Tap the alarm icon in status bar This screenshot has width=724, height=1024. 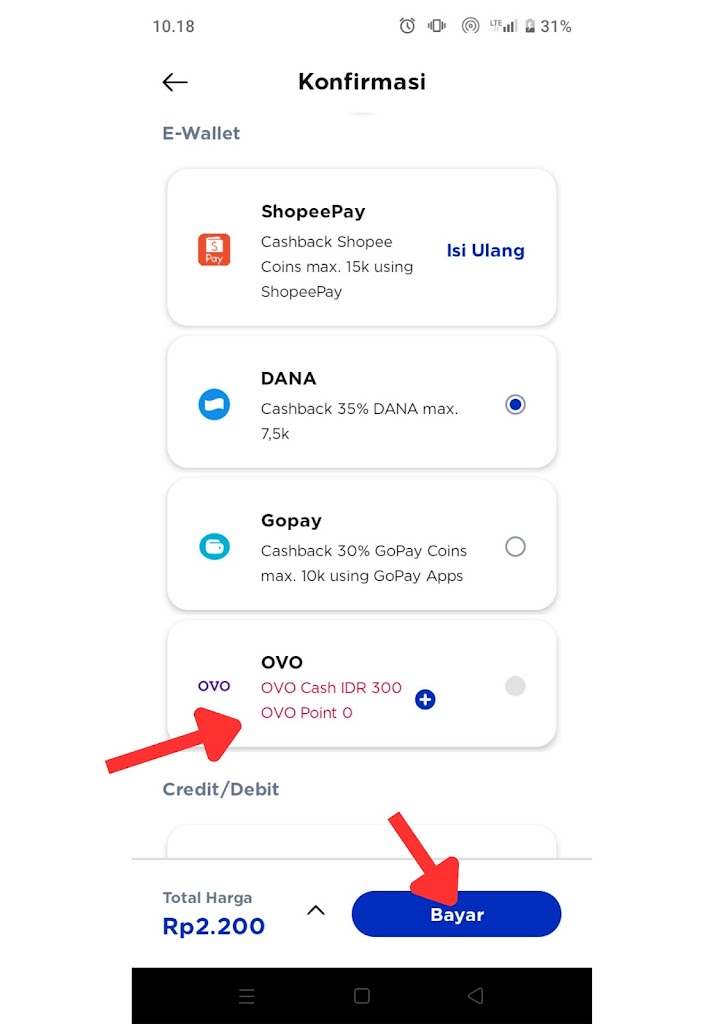point(407,26)
